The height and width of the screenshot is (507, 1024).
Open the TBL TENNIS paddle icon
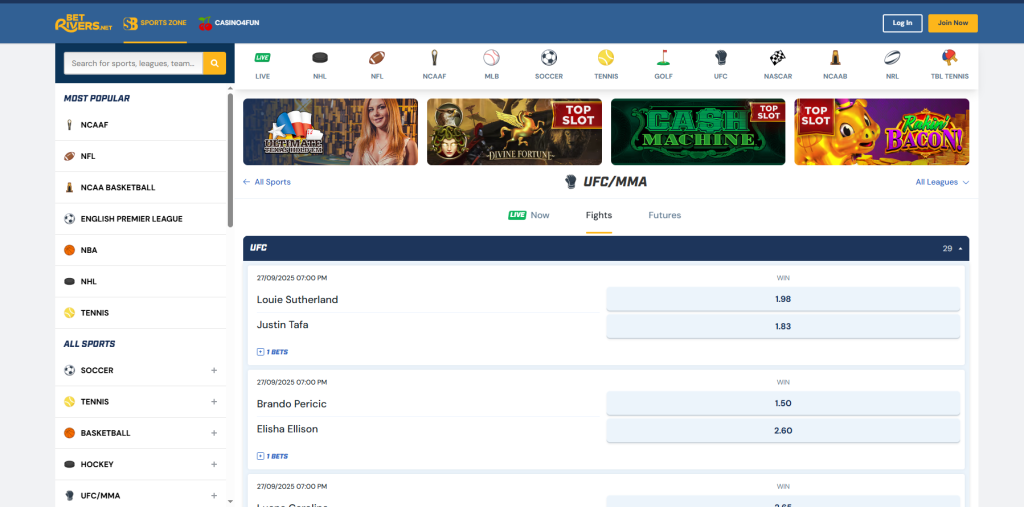[x=950, y=57]
